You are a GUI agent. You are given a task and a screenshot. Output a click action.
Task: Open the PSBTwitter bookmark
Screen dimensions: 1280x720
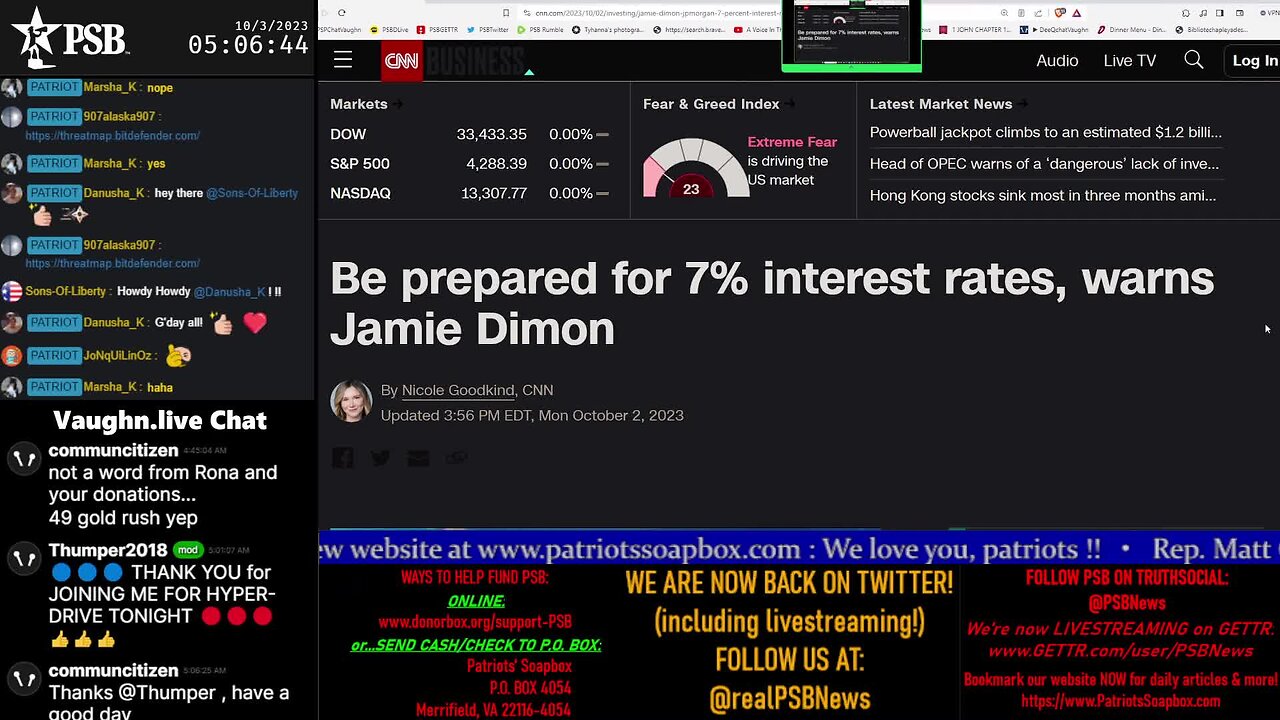487,30
